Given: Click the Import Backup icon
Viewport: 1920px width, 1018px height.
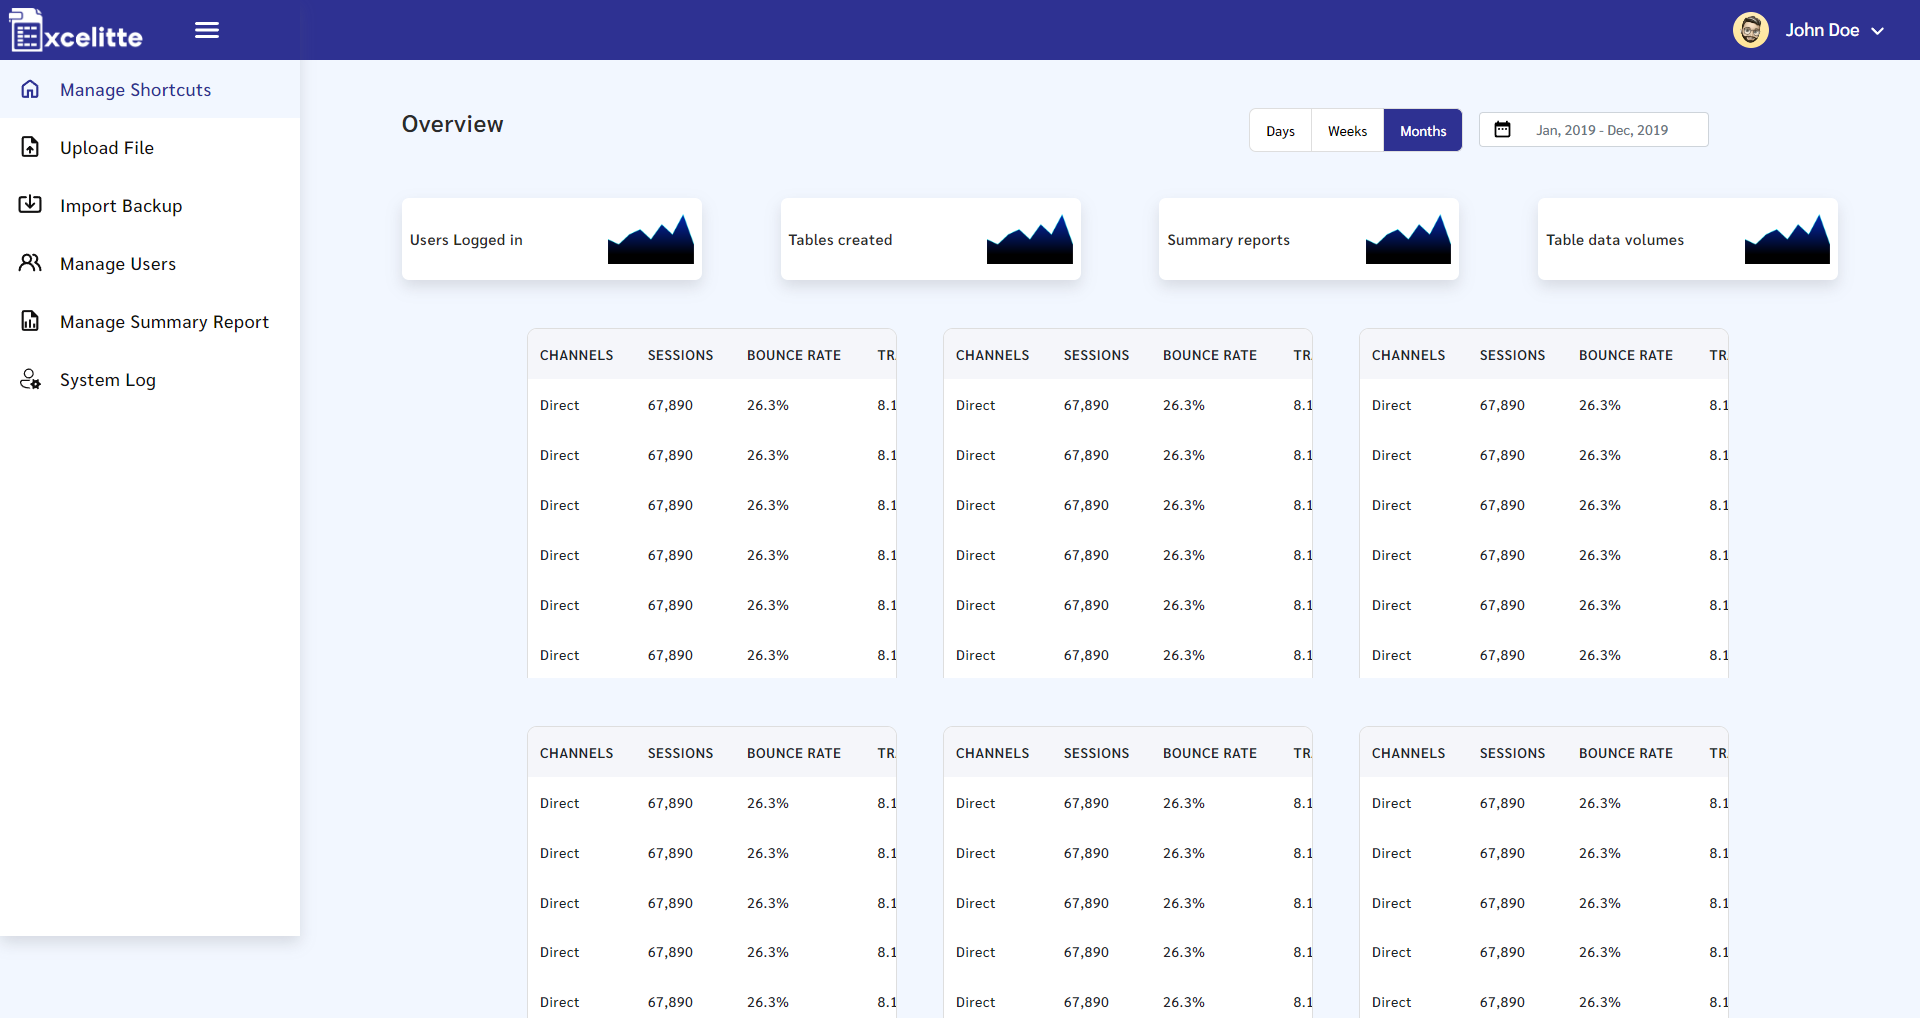Looking at the screenshot, I should 29,205.
